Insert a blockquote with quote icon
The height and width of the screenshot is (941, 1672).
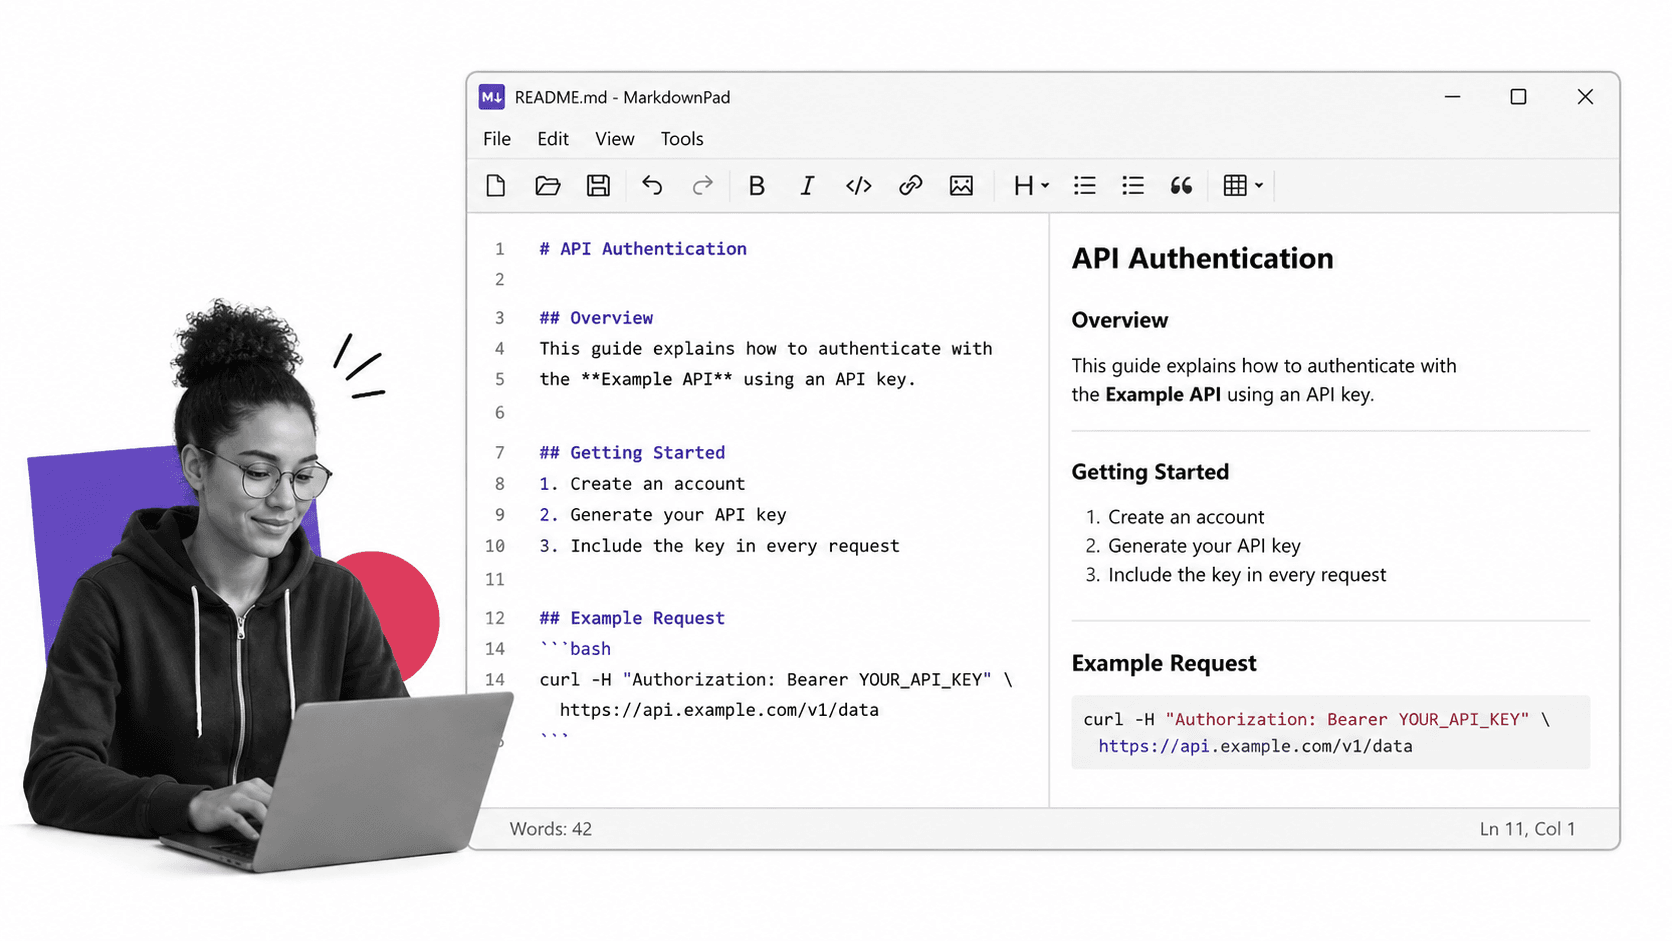(x=1181, y=186)
